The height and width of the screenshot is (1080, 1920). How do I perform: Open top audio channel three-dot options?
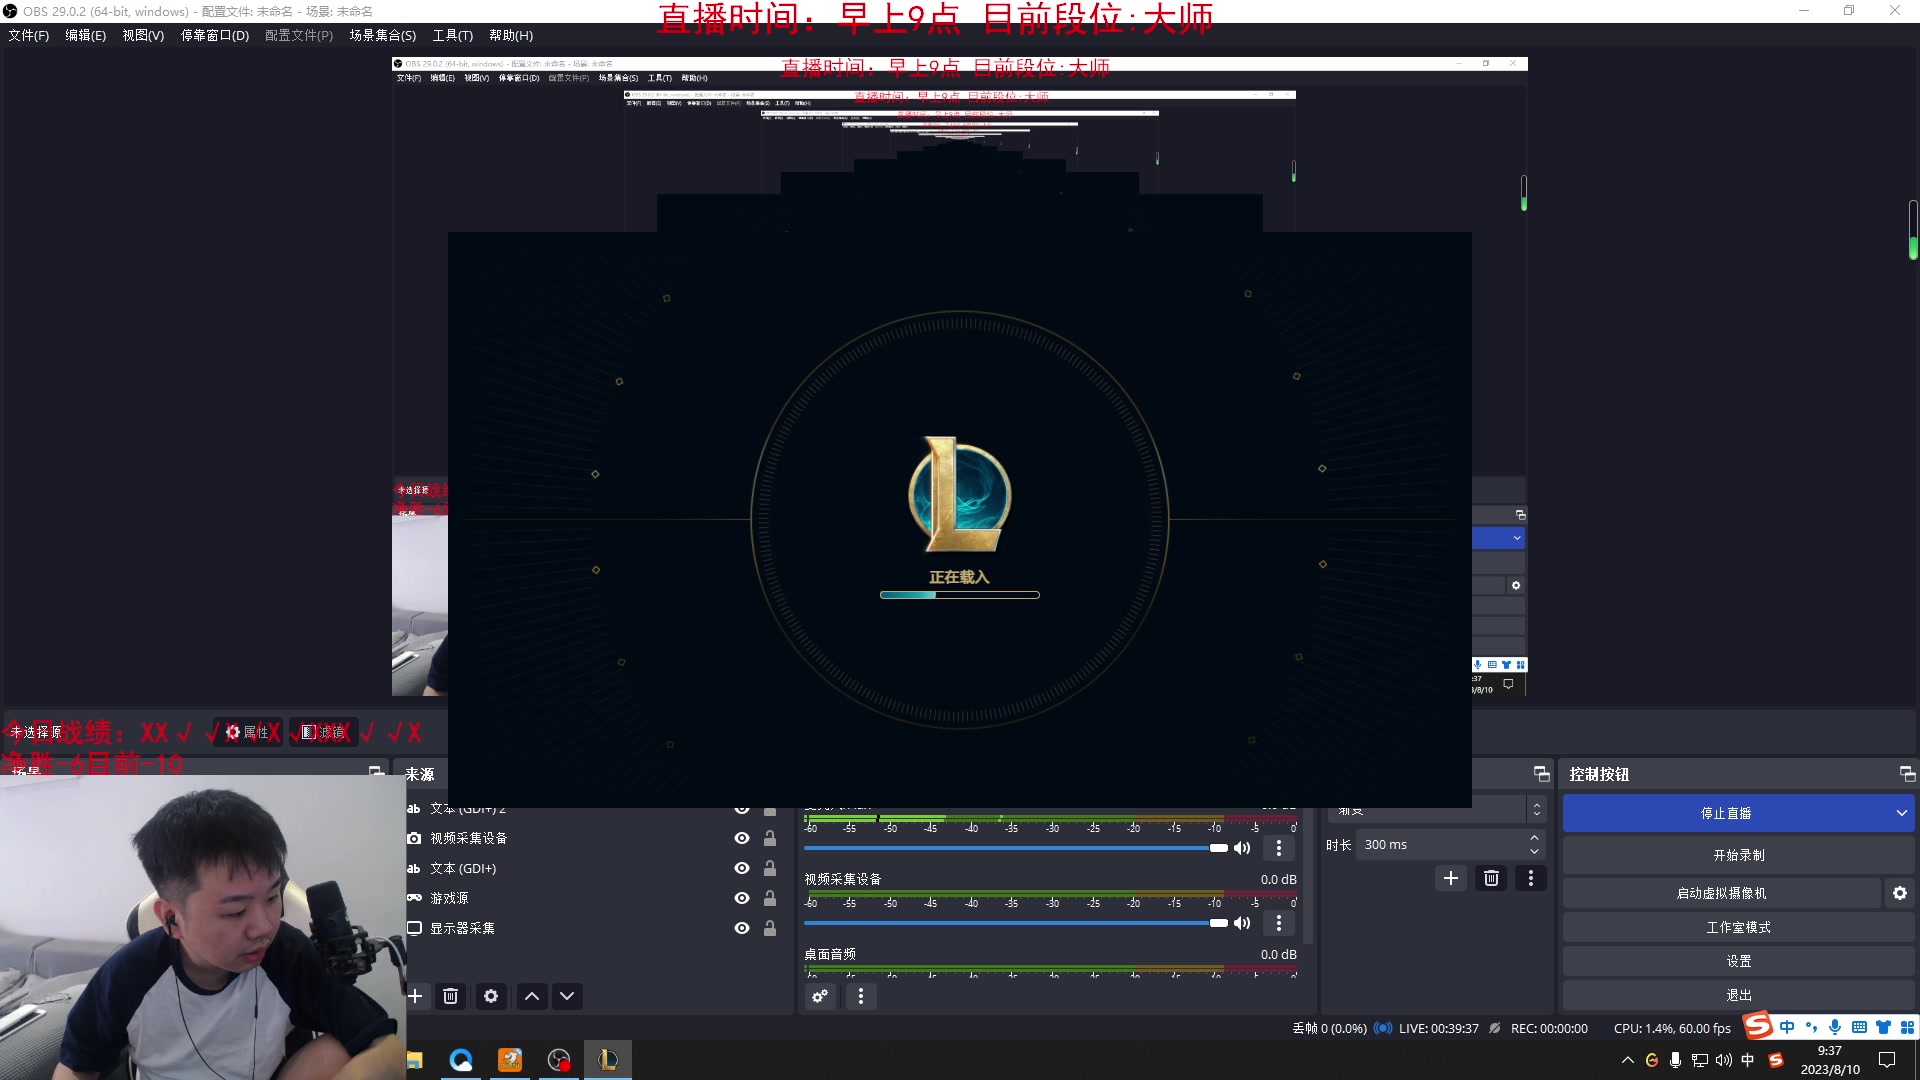click(1278, 848)
